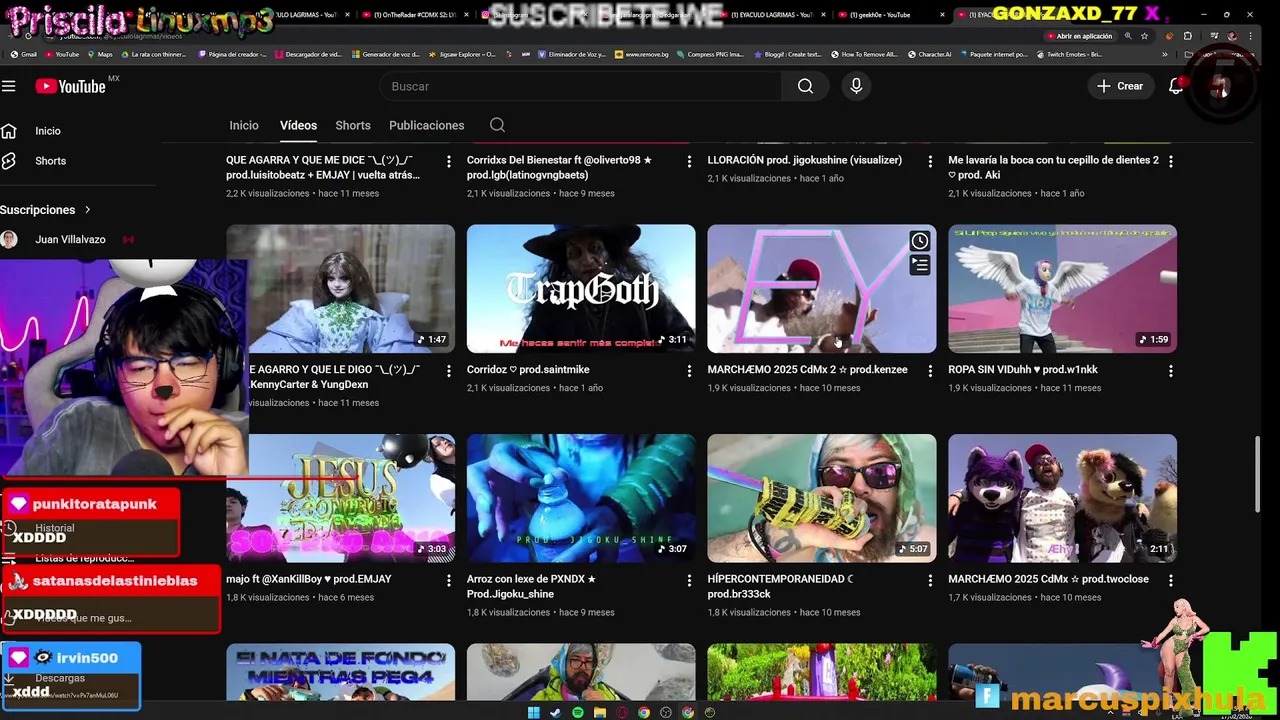Click the Buscar search field
The image size is (1280, 720).
click(x=580, y=86)
